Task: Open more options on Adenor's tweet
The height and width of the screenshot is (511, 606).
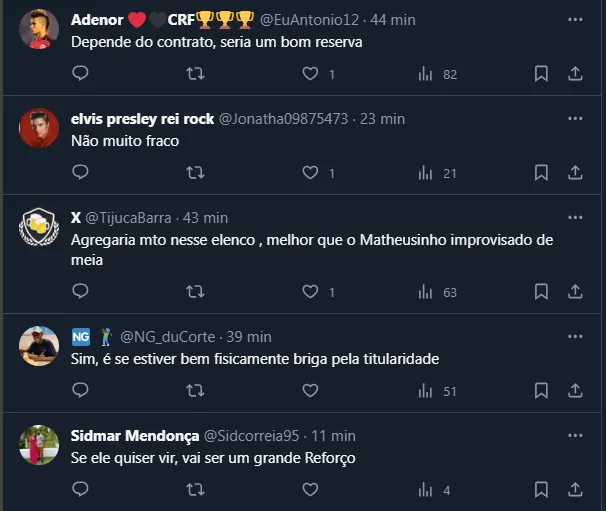Action: [575, 19]
